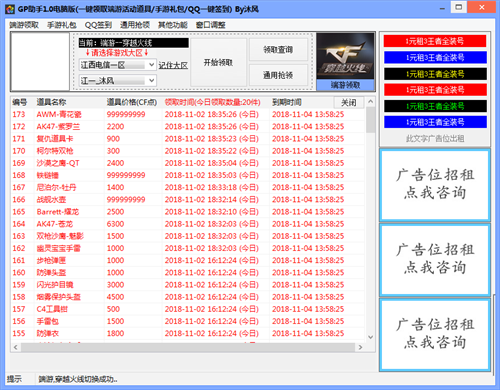Select row 172 AK47-紫罗兰
The image size is (500, 390).
coord(188,127)
